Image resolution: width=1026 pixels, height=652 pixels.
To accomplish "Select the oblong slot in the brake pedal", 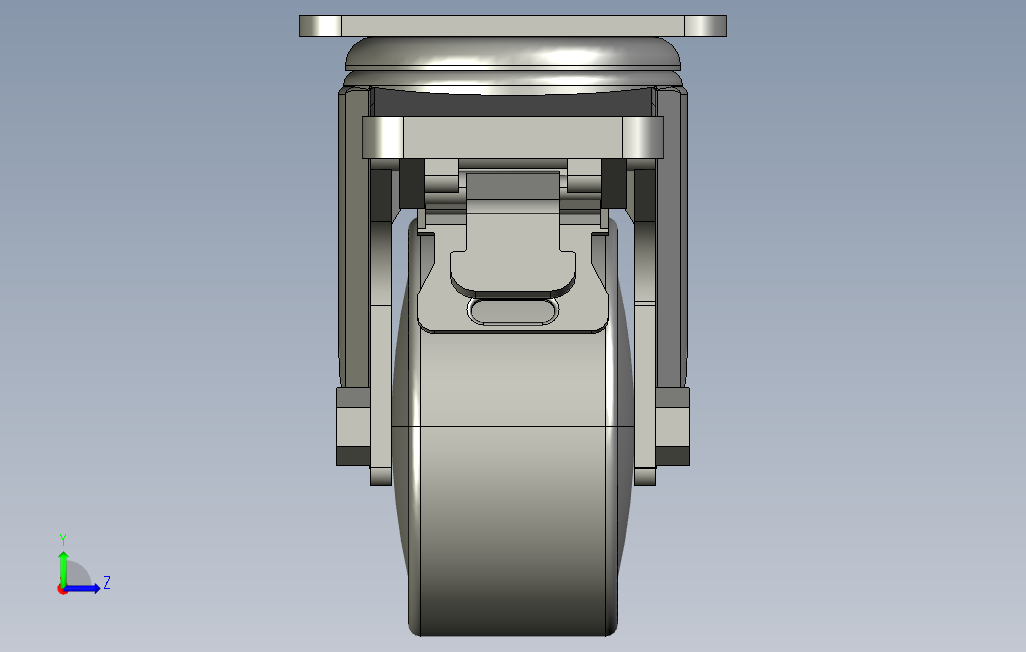I will coord(513,311).
